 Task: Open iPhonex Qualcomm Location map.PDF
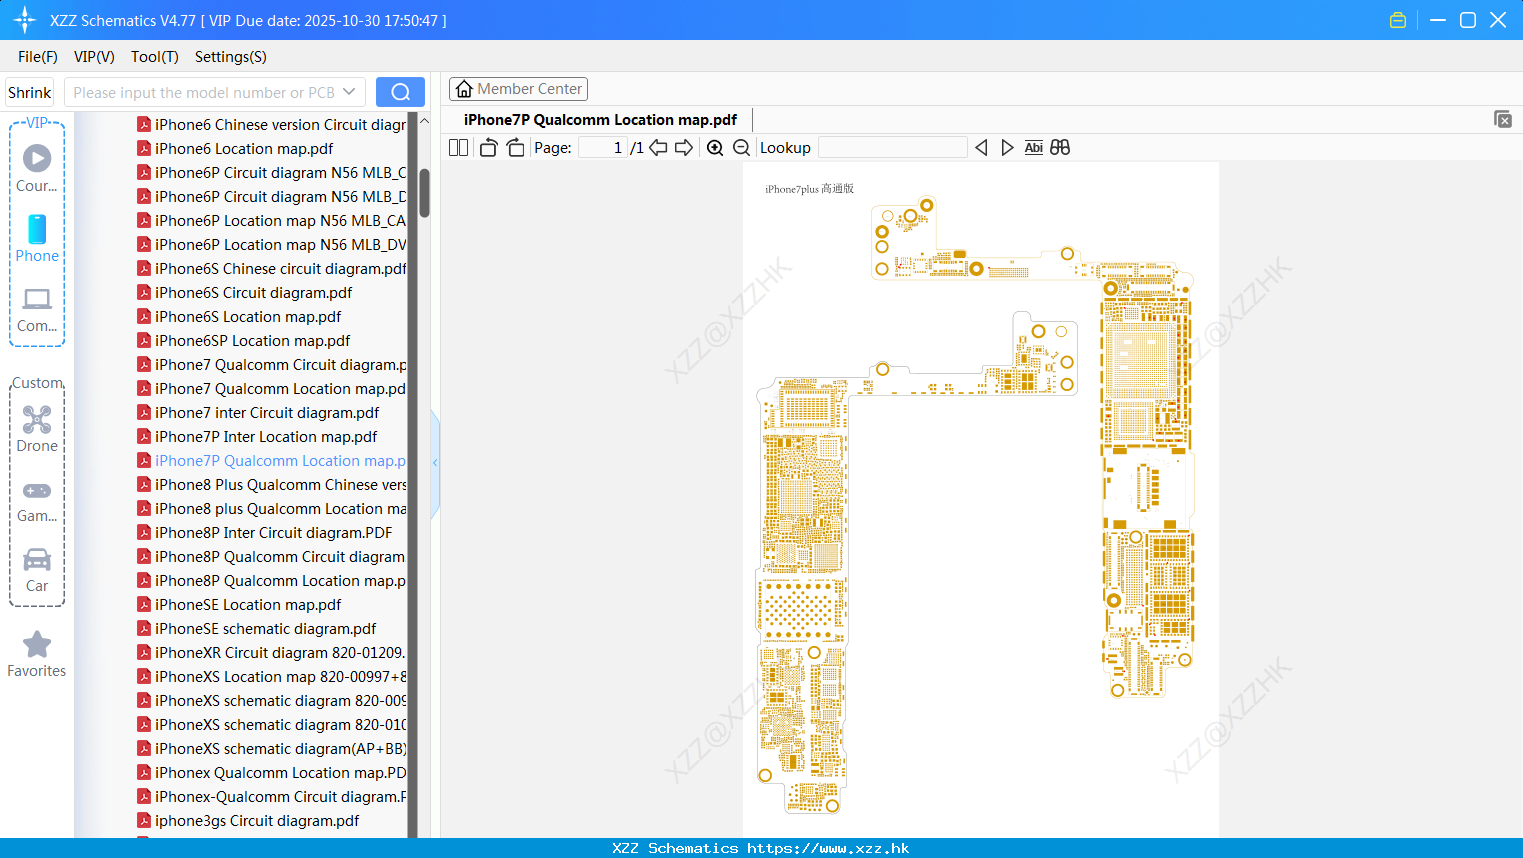pyautogui.click(x=271, y=773)
